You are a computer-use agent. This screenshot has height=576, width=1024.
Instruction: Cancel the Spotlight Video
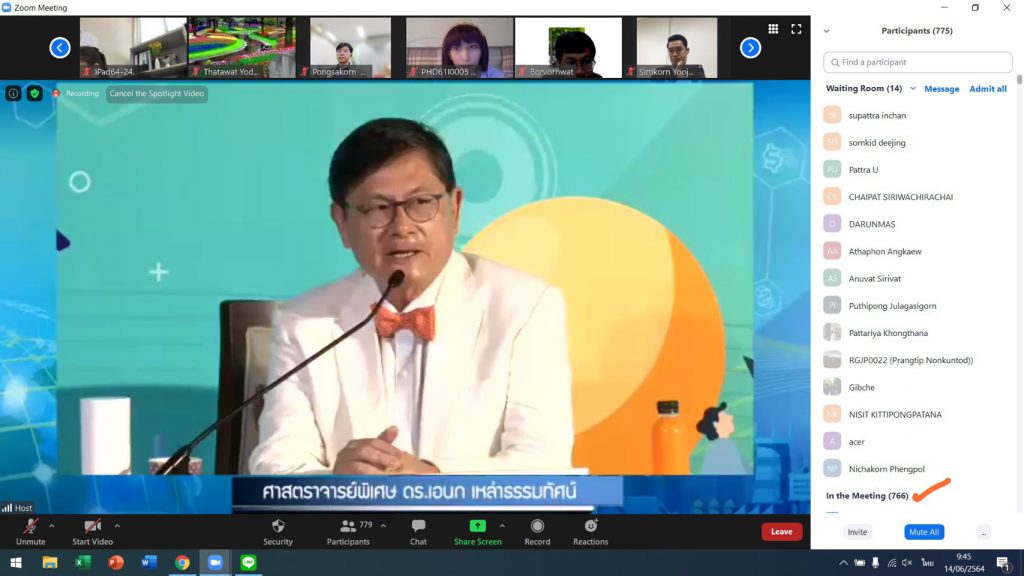157,93
